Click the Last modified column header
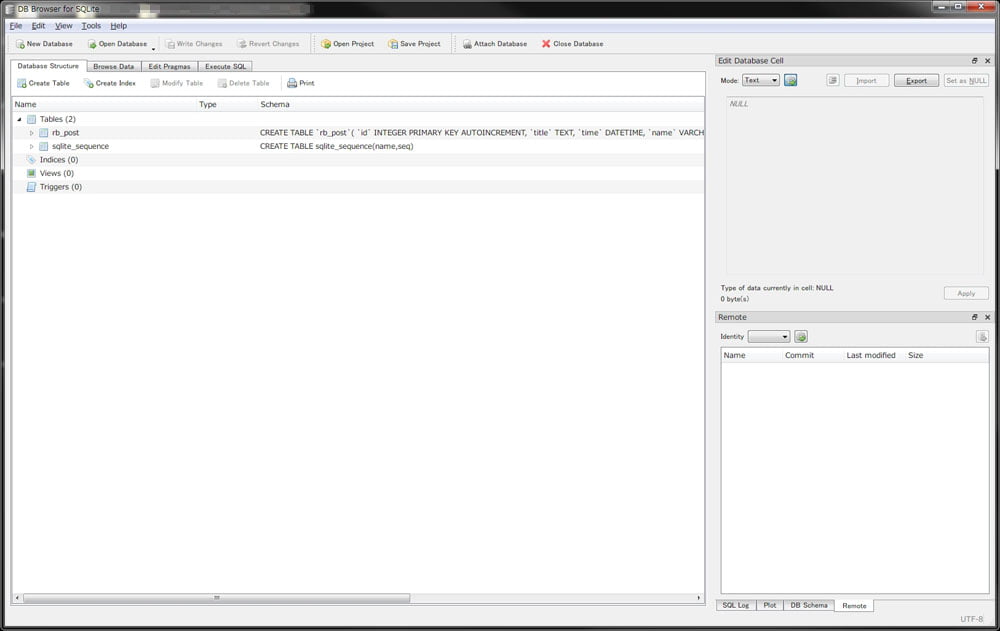 click(x=874, y=355)
